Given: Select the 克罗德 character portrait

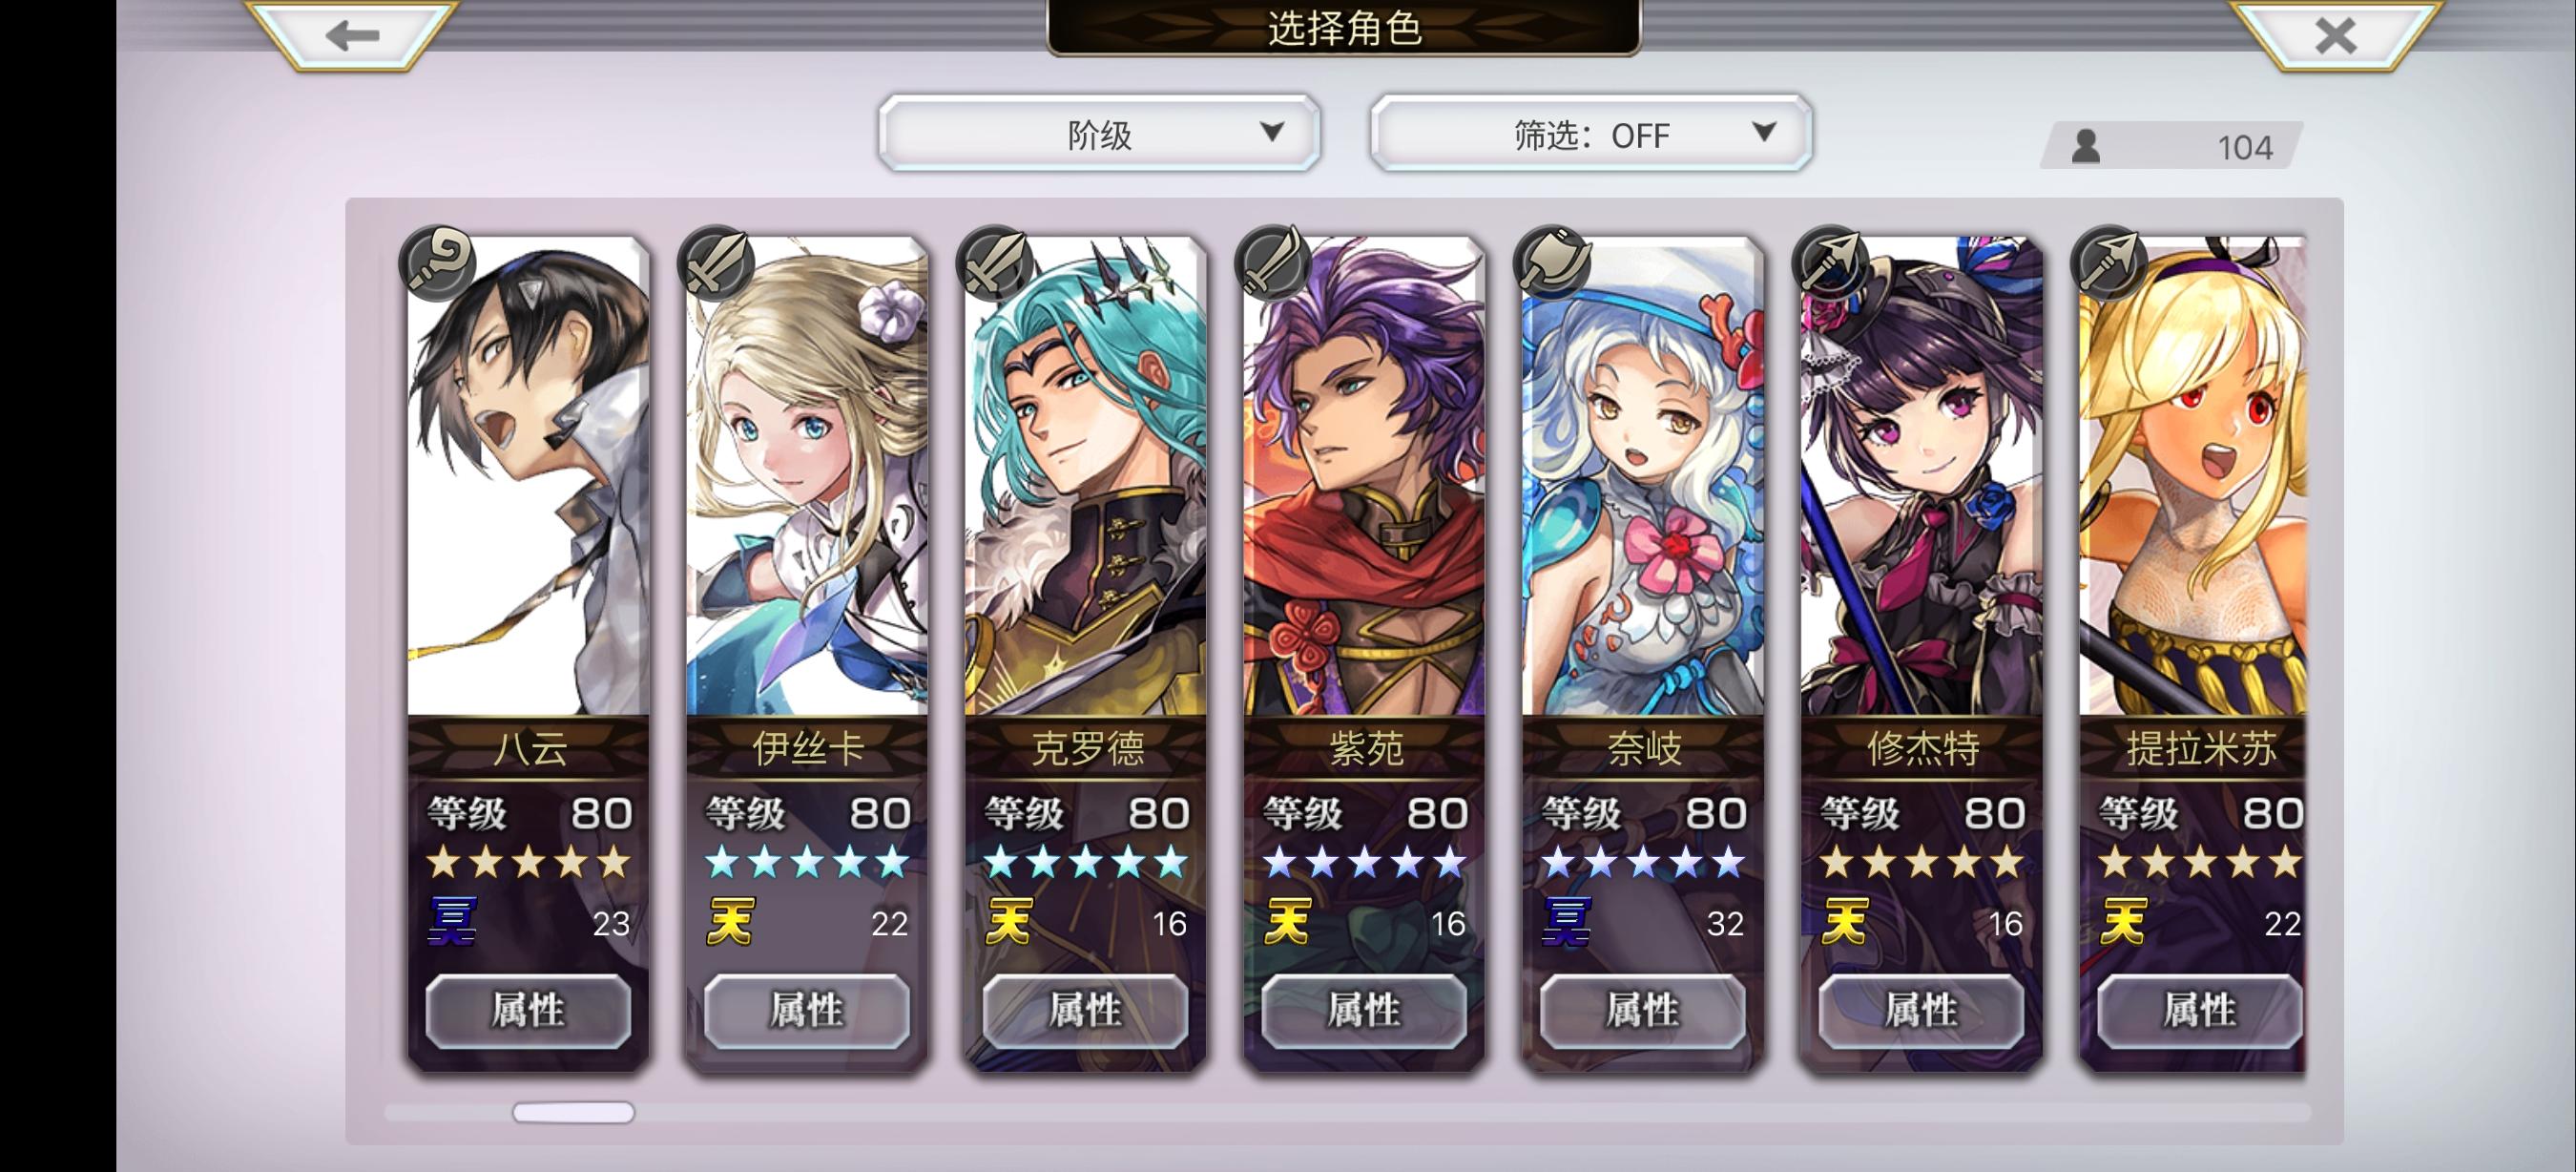Looking at the screenshot, I should [1086, 477].
